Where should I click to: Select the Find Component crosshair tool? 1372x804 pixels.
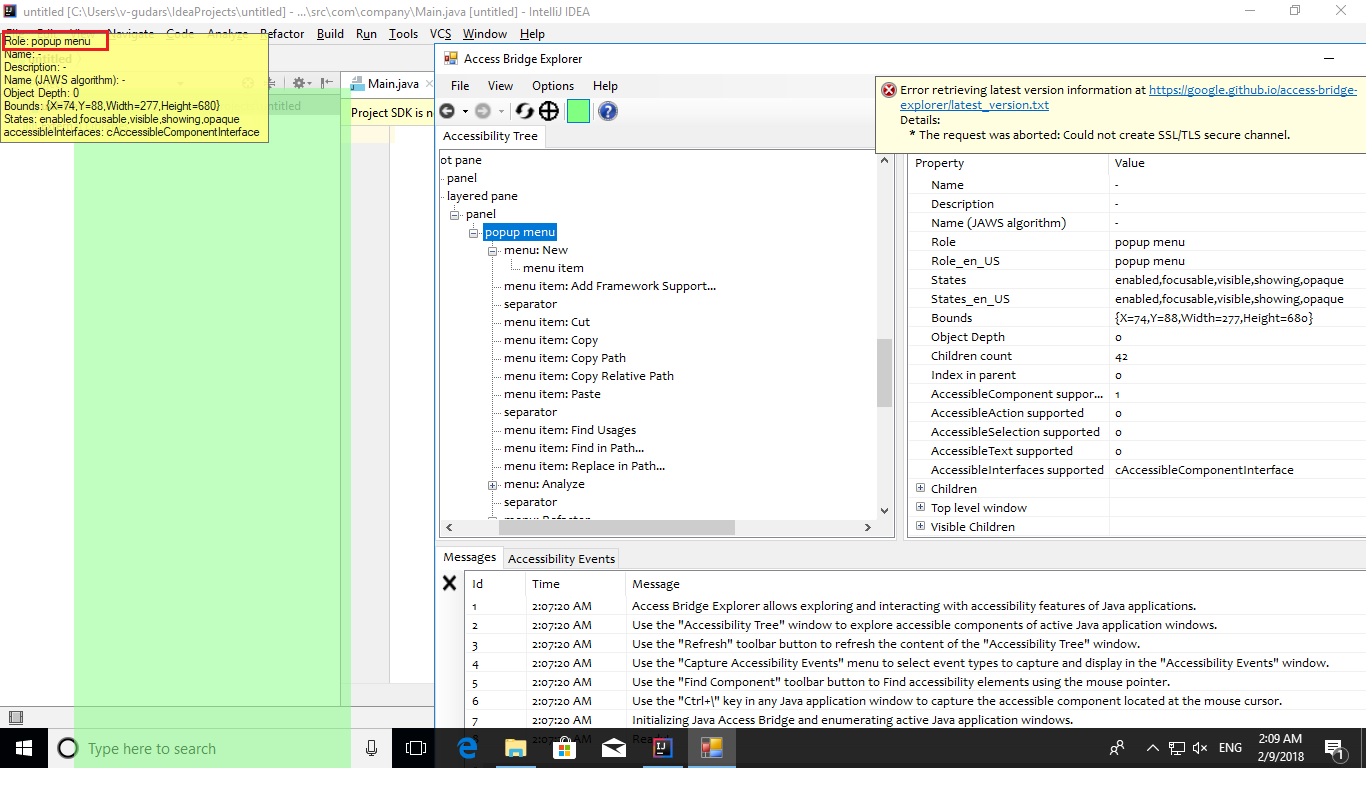point(548,111)
